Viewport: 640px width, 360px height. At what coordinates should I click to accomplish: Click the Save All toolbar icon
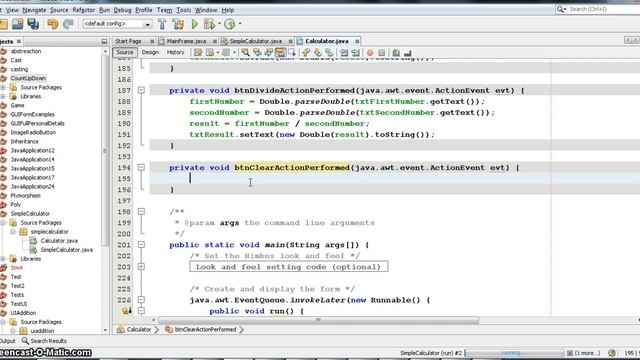(x=33, y=24)
